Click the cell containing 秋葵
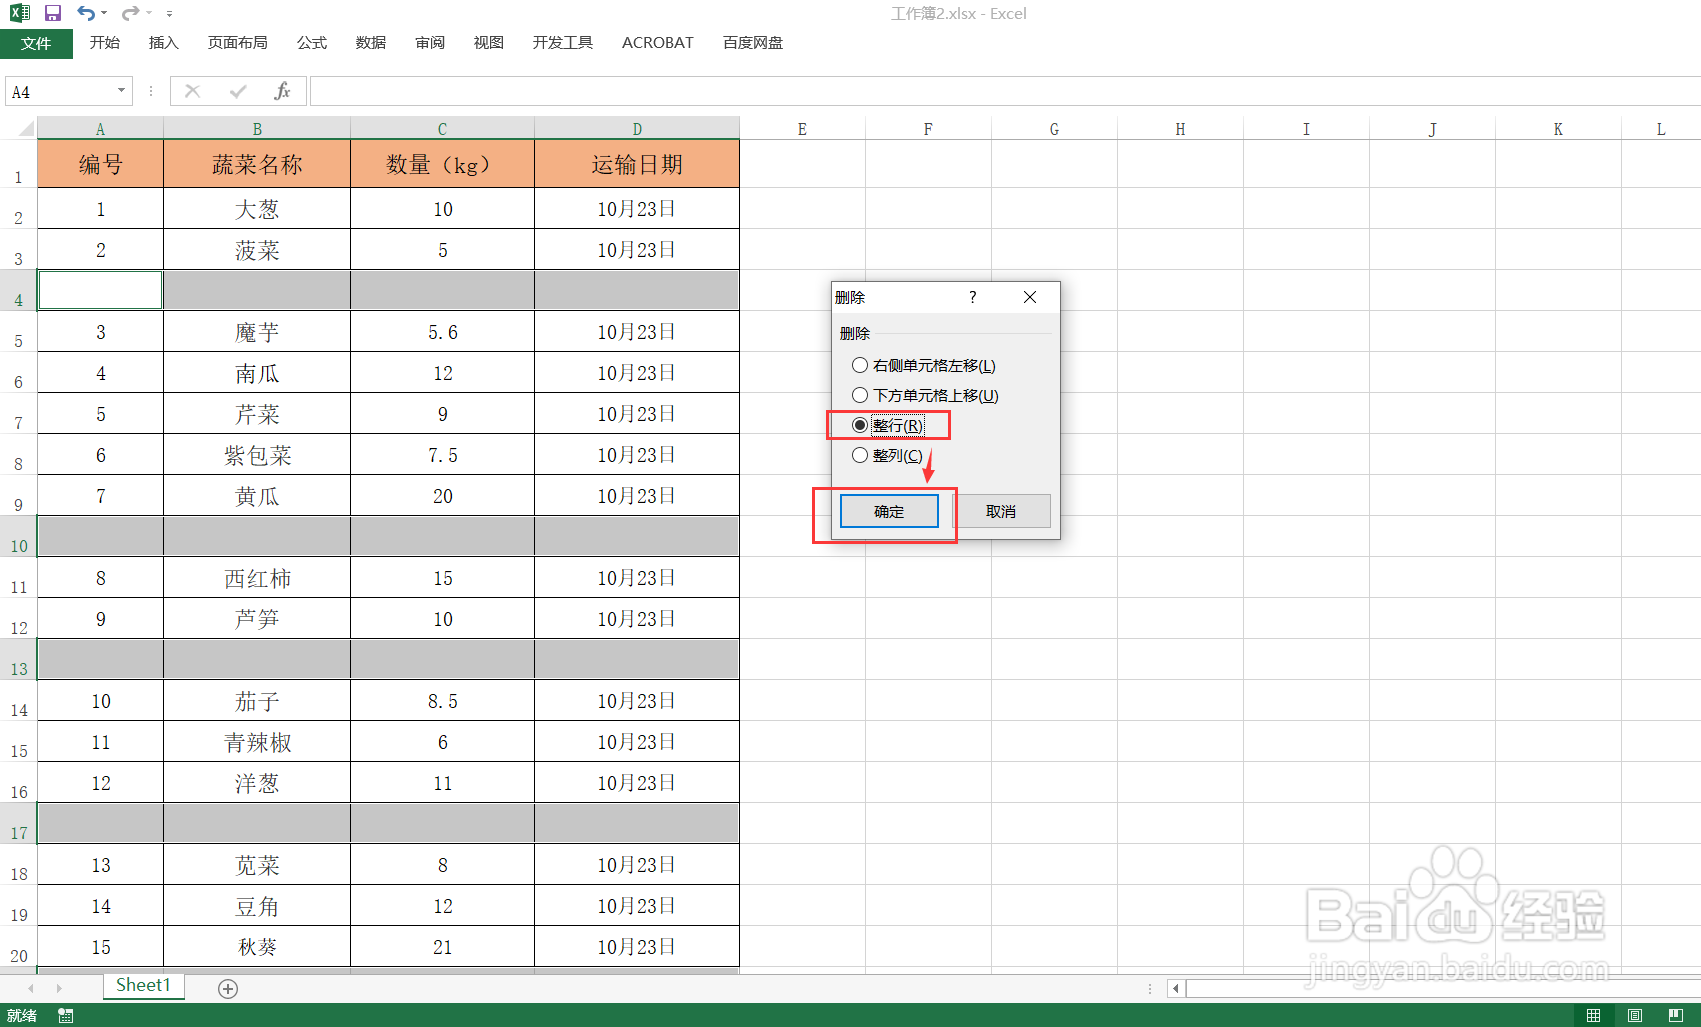 point(257,947)
